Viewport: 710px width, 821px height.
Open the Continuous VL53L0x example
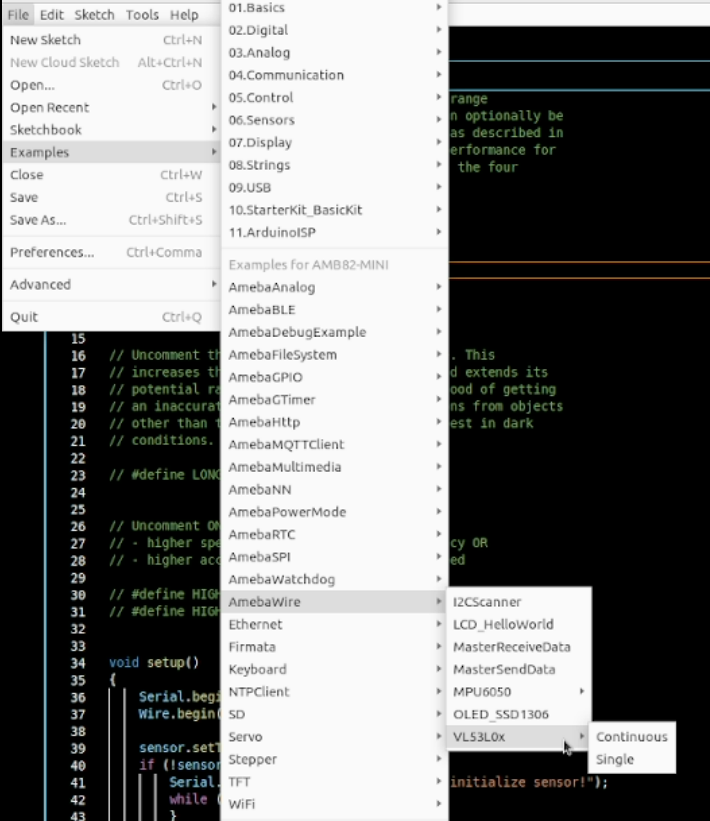click(x=631, y=737)
